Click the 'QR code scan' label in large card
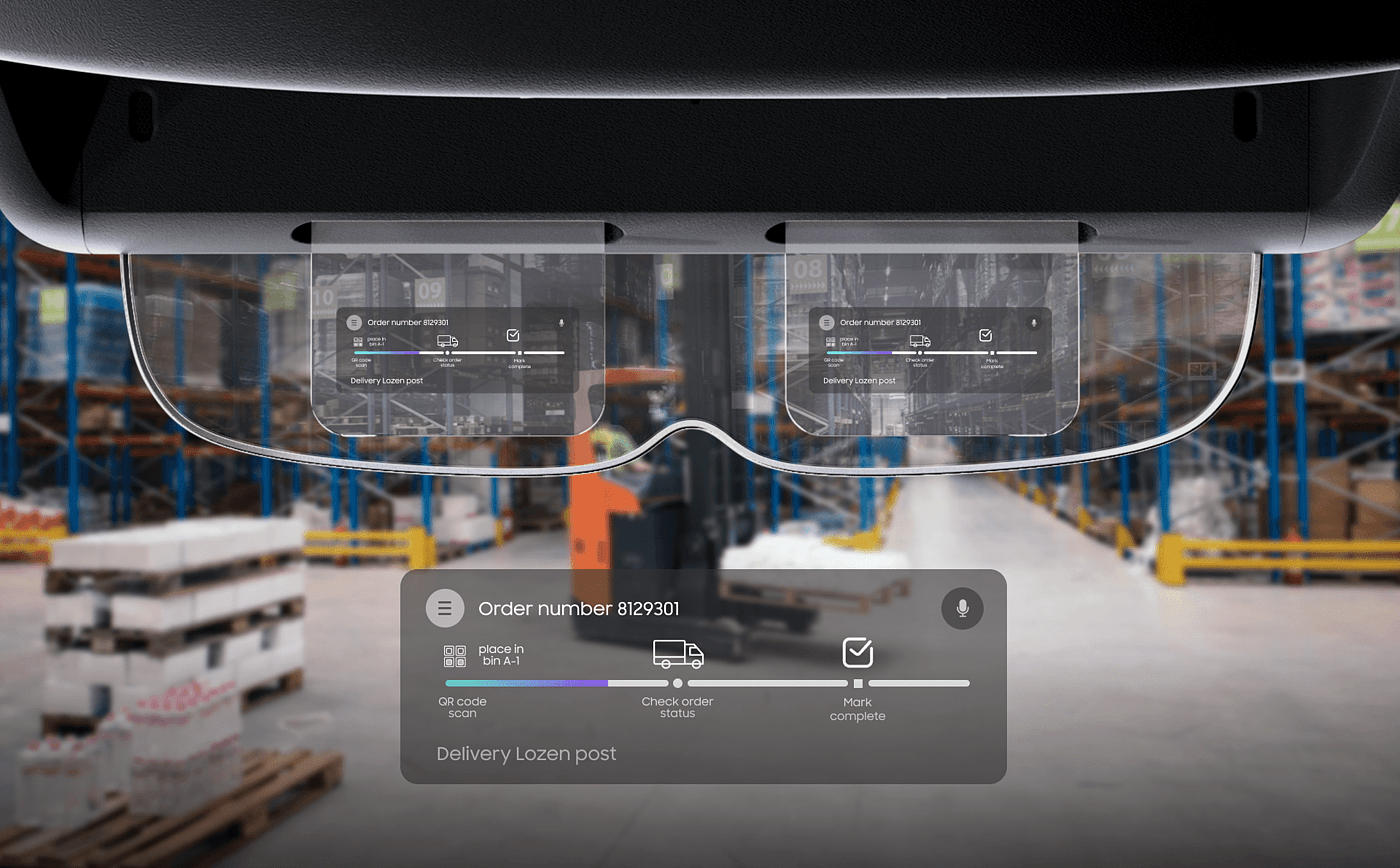Viewport: 1400px width, 868px height. click(462, 707)
